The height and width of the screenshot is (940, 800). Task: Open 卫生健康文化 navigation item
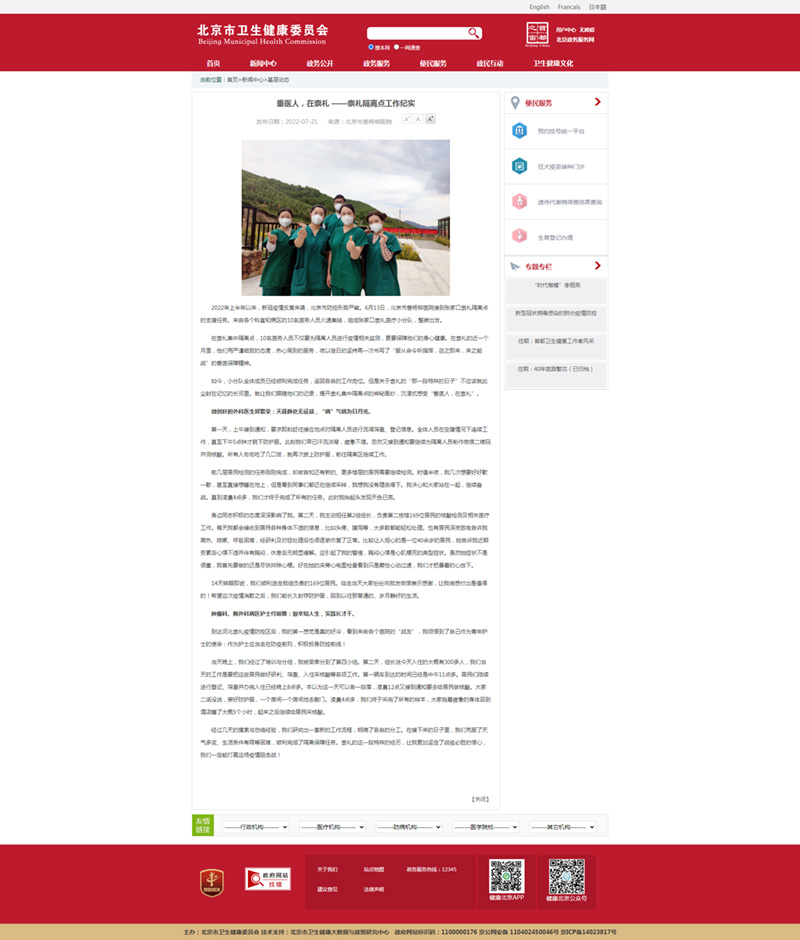(x=554, y=63)
